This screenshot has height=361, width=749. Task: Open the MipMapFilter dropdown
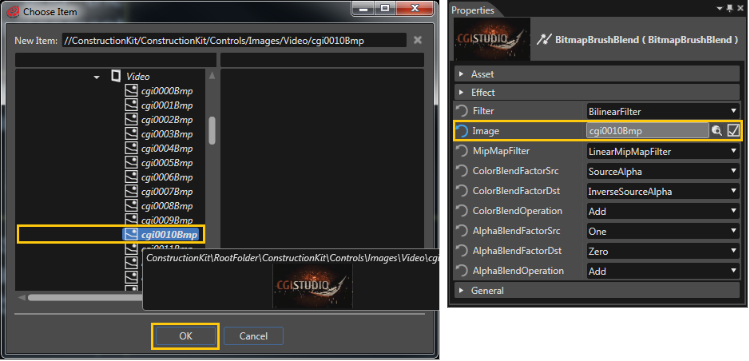coord(663,151)
